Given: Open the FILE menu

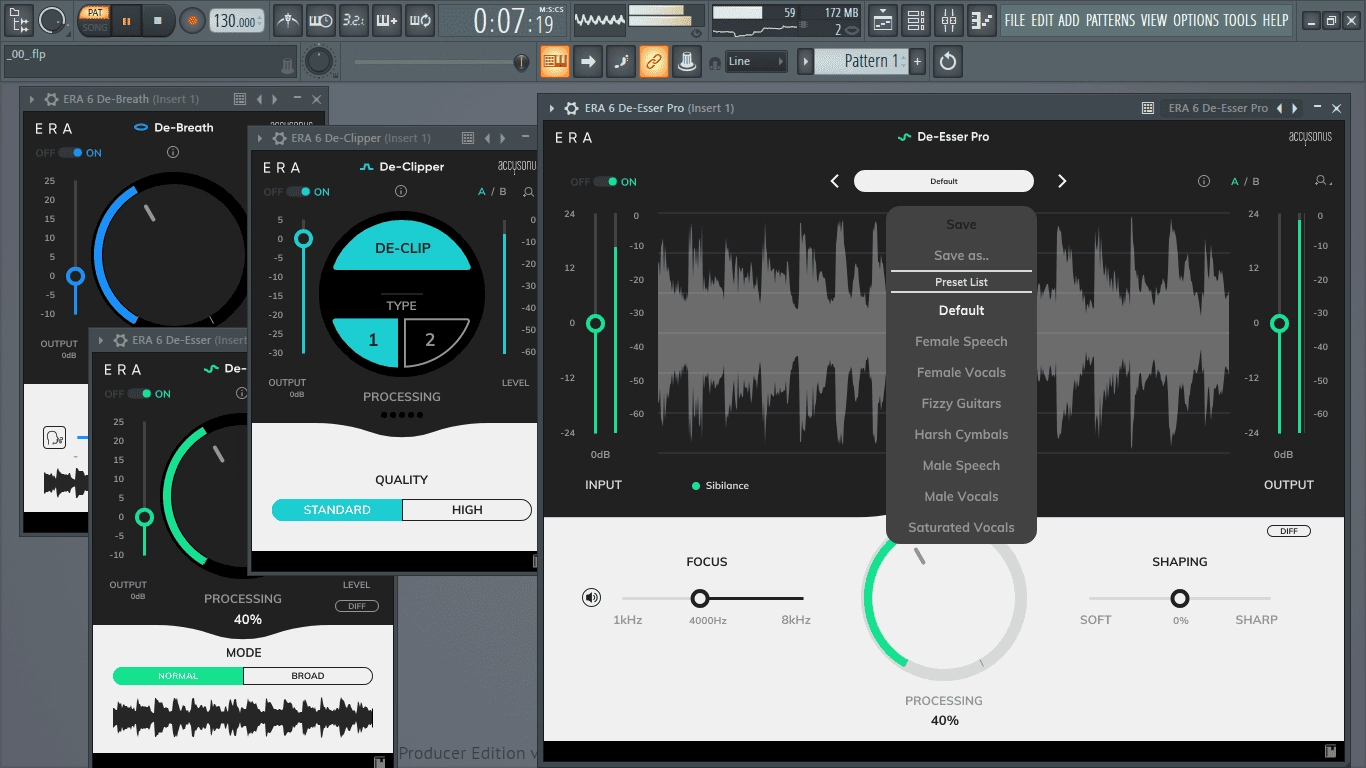Looking at the screenshot, I should point(1014,20).
